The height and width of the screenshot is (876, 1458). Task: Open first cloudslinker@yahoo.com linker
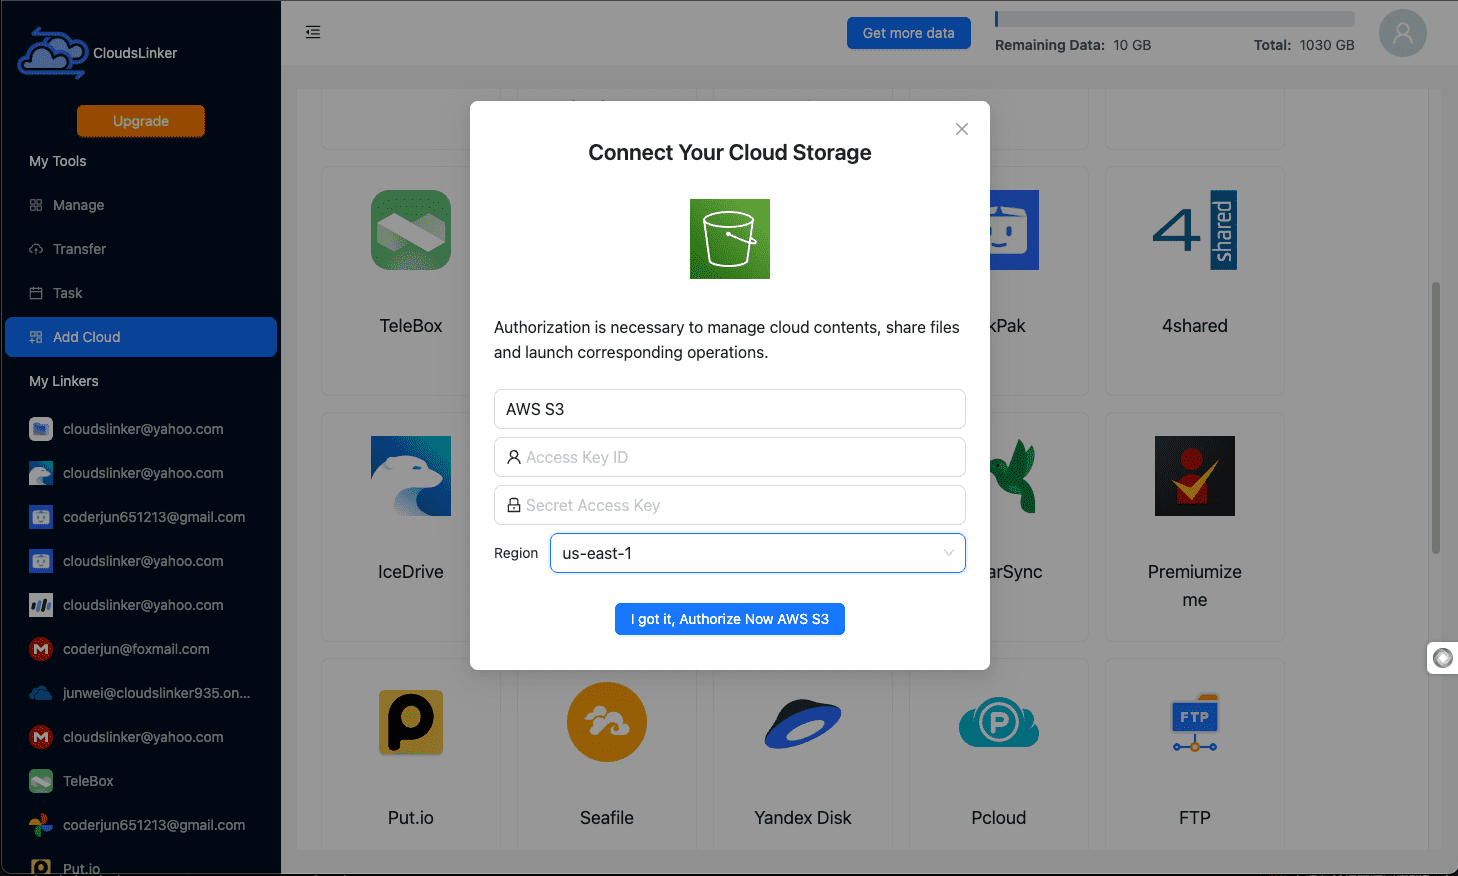(x=141, y=429)
